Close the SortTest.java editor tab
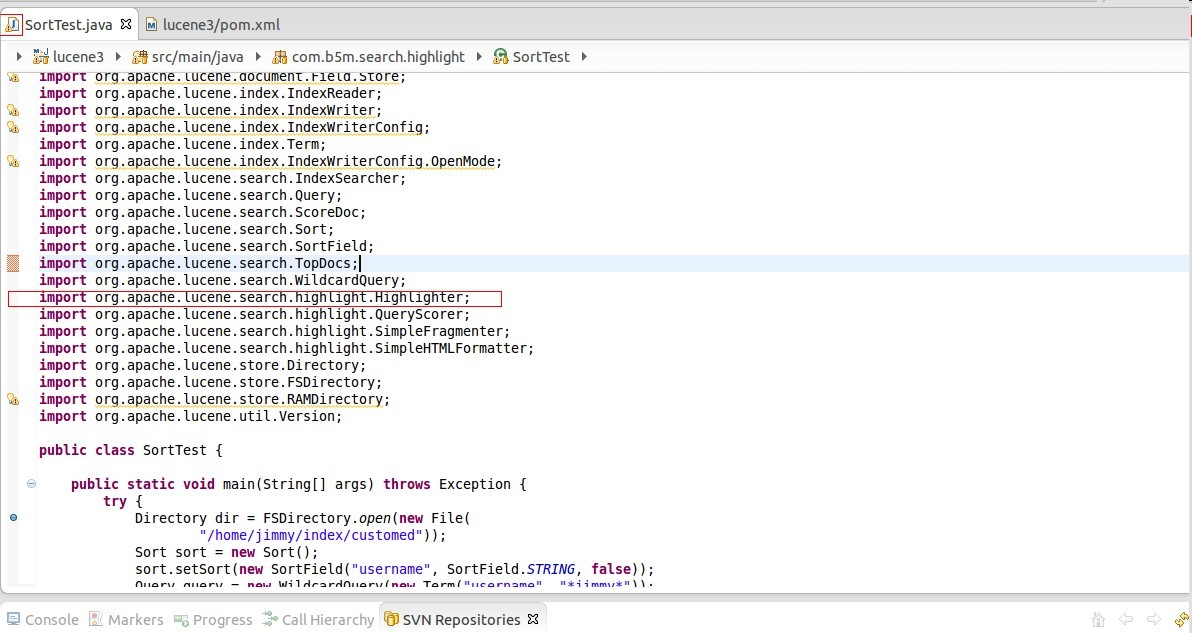 point(126,24)
